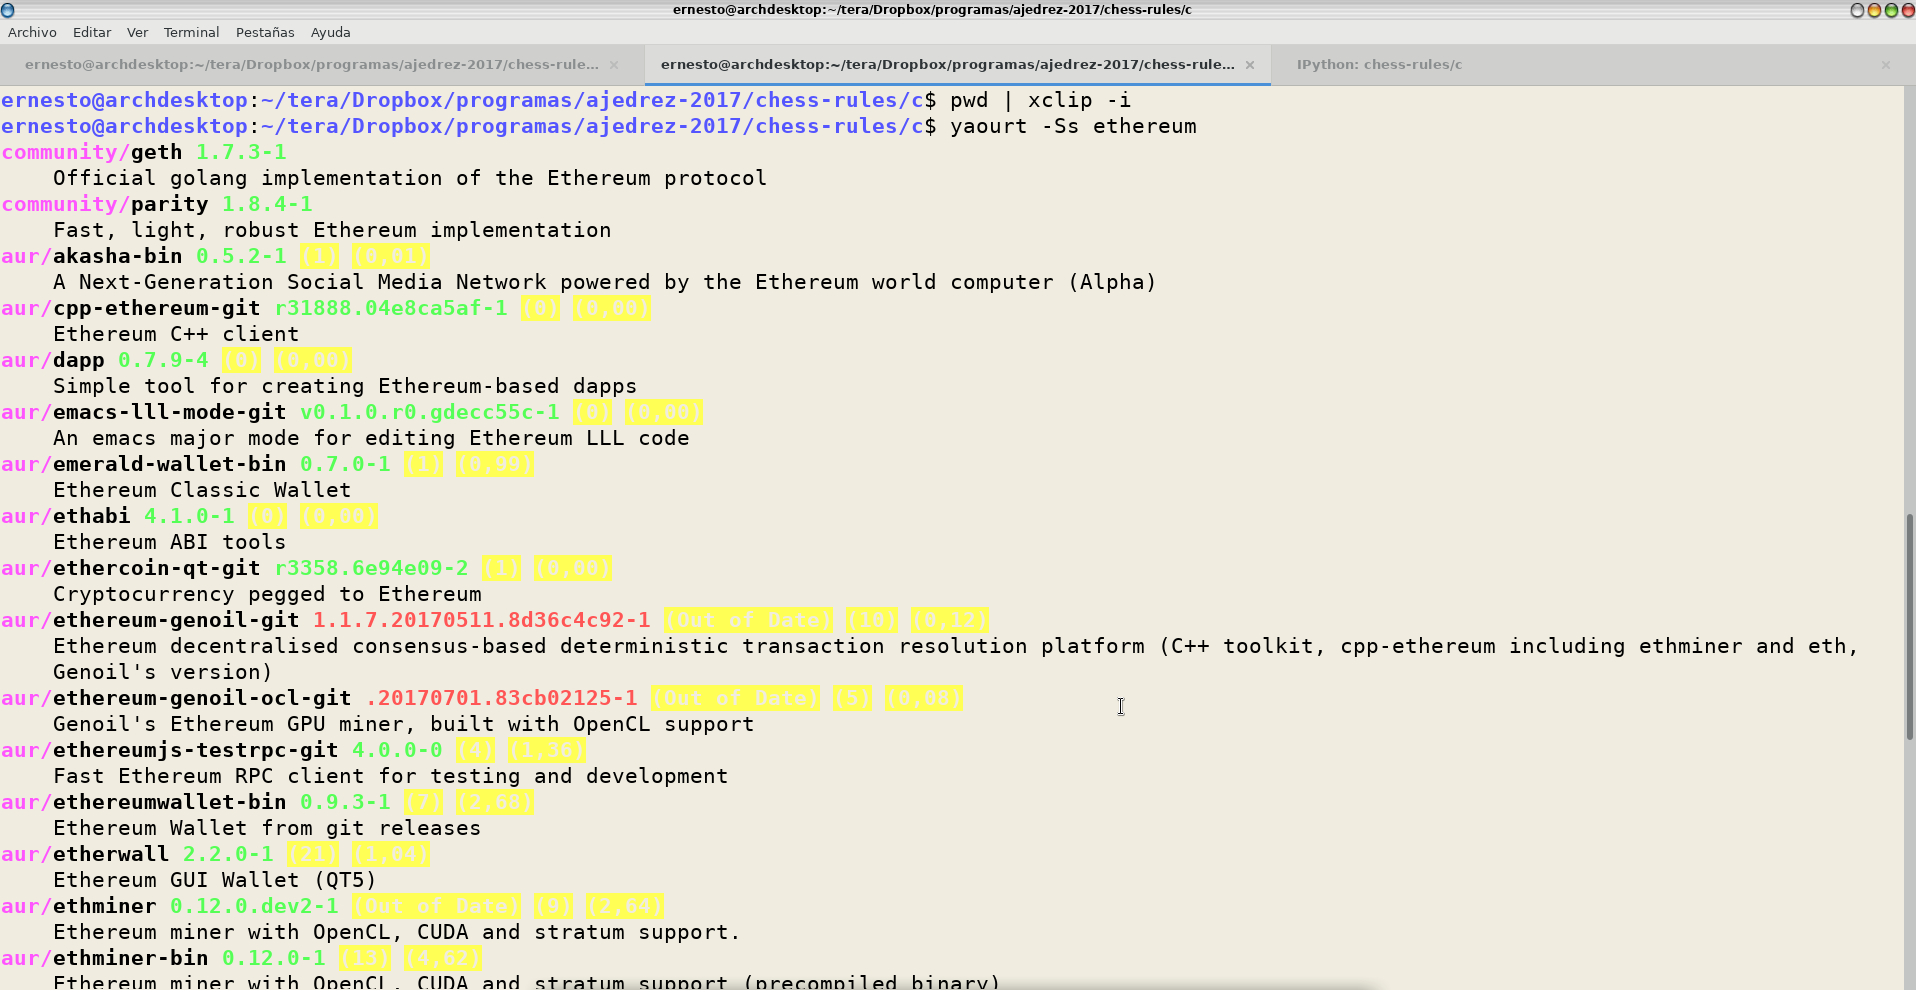Open the Terminal menu
This screenshot has width=1916, height=990.
[191, 32]
